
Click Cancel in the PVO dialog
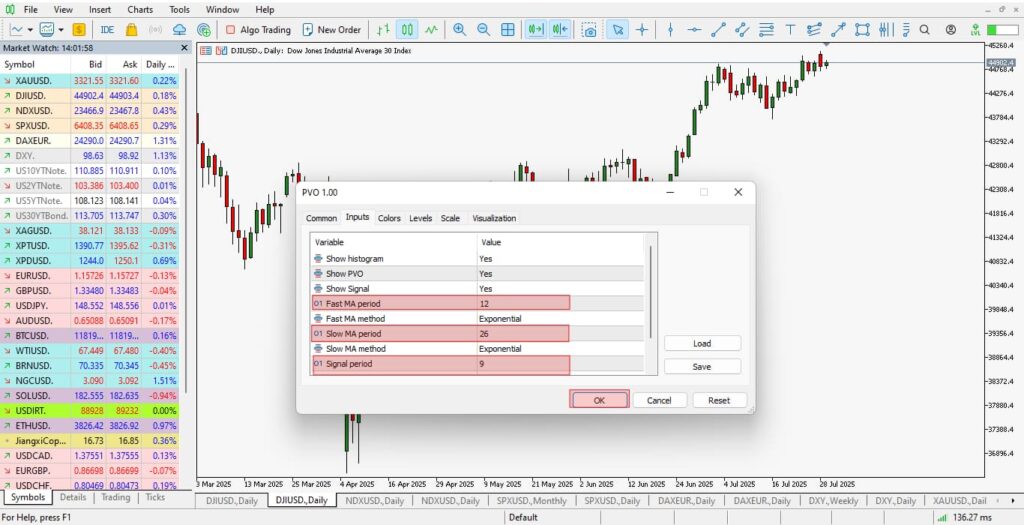click(660, 400)
